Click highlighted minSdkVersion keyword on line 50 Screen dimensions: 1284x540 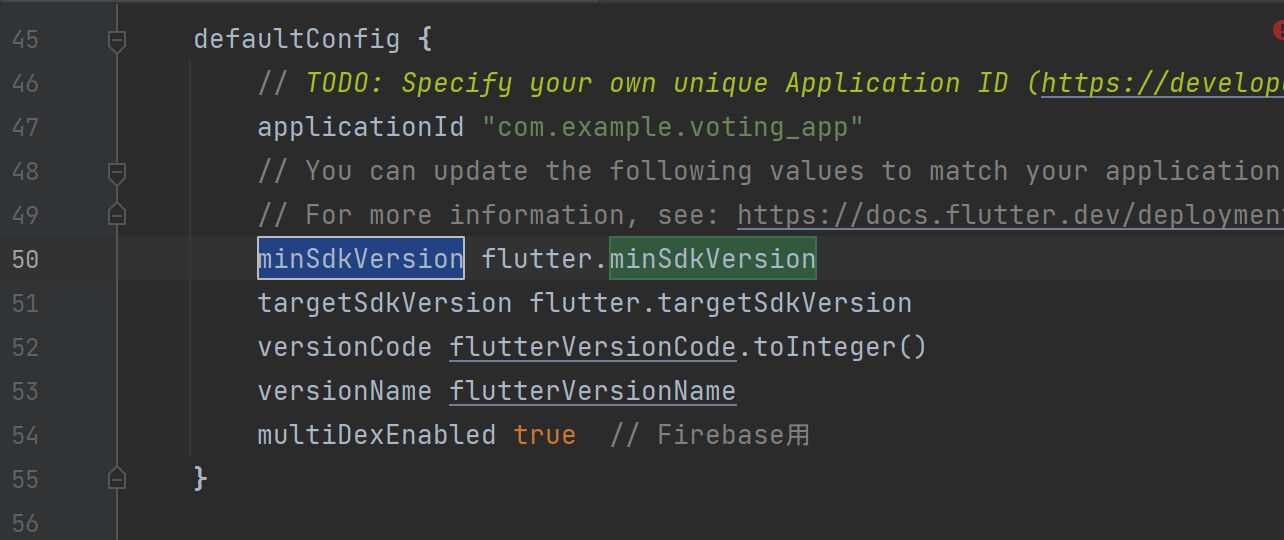click(x=361, y=259)
